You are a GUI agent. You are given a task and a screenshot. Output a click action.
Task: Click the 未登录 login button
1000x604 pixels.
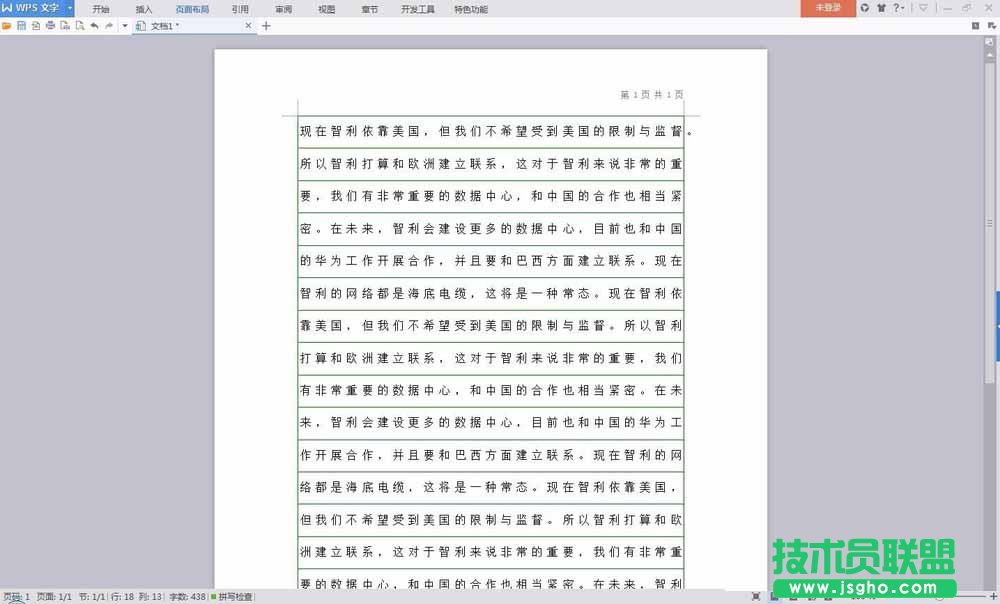(827, 8)
